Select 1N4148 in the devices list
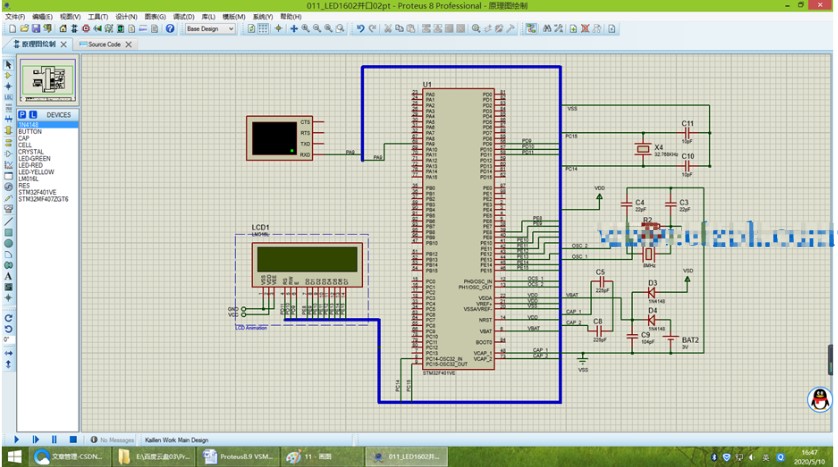Image resolution: width=838 pixels, height=467 pixels. click(48, 124)
